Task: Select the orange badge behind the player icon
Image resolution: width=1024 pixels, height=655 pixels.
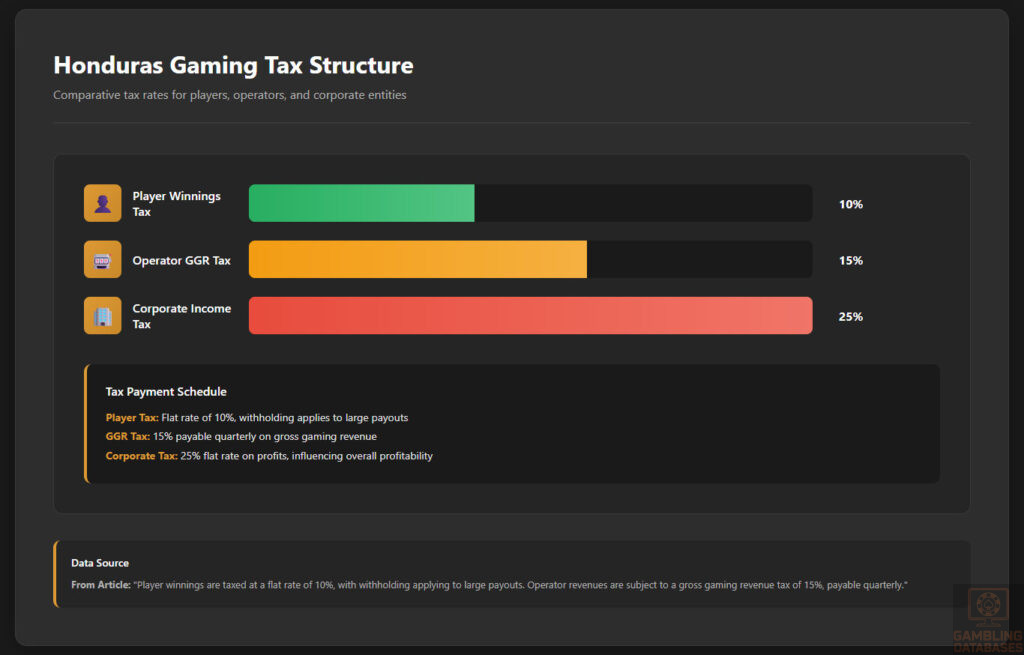Action: [102, 203]
